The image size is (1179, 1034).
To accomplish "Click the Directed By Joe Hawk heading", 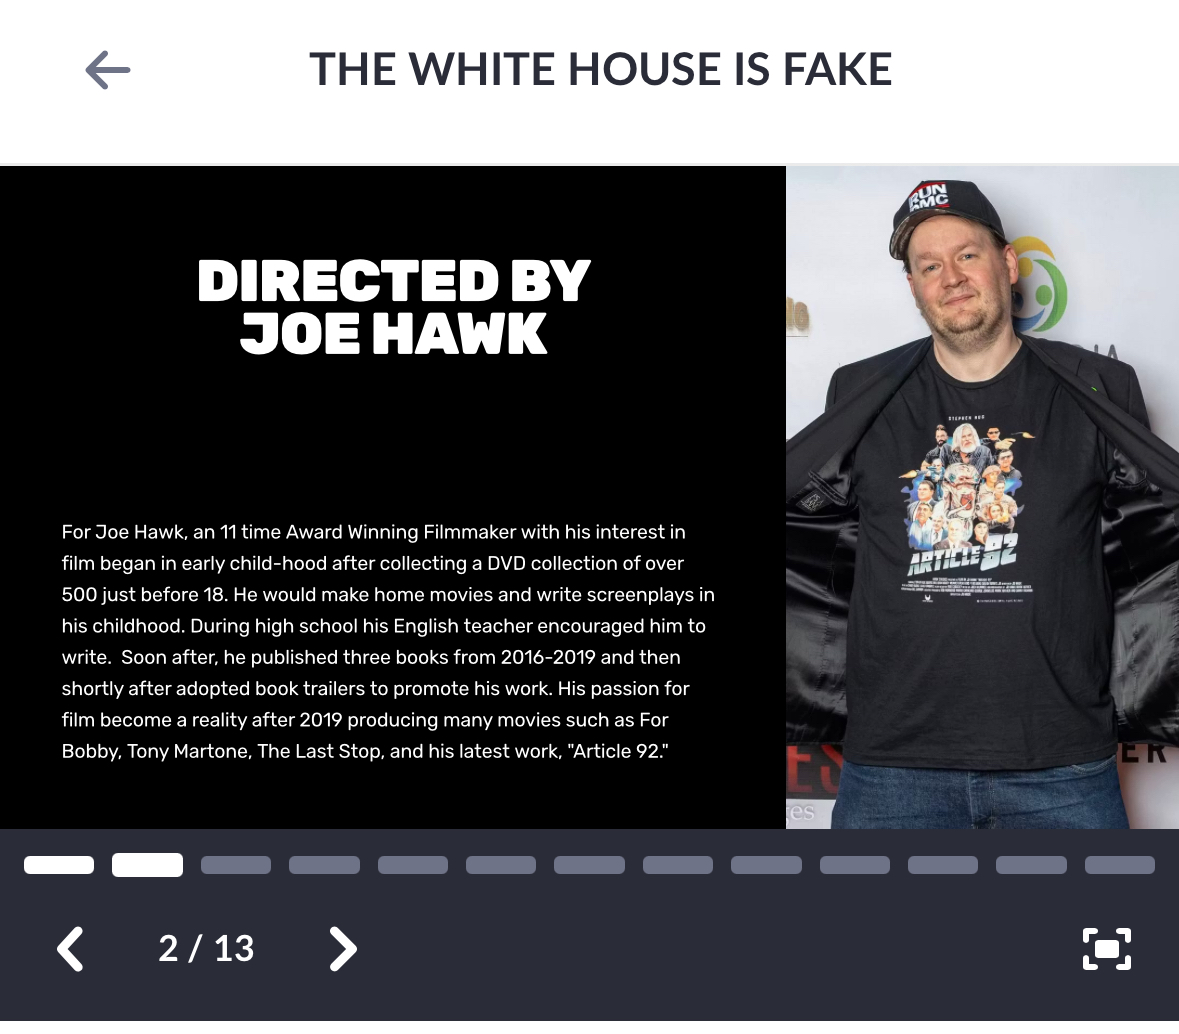I will [x=393, y=307].
